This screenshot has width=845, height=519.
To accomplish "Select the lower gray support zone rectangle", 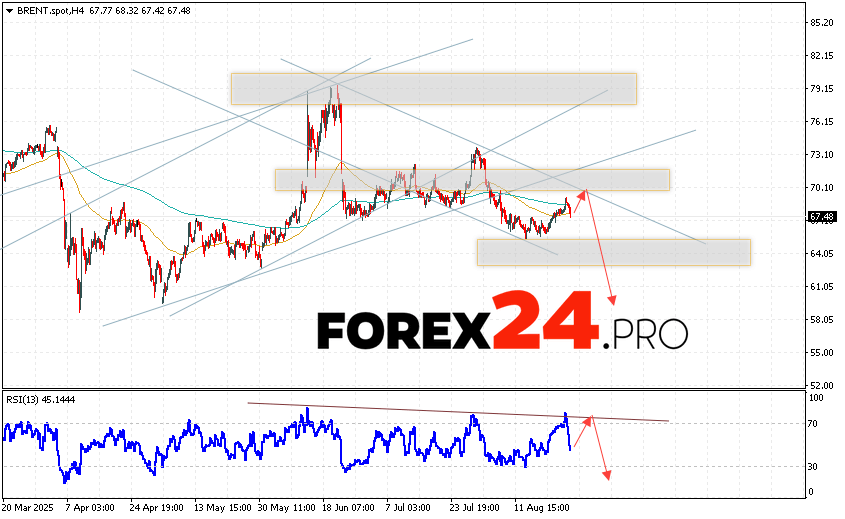I will coord(613,252).
